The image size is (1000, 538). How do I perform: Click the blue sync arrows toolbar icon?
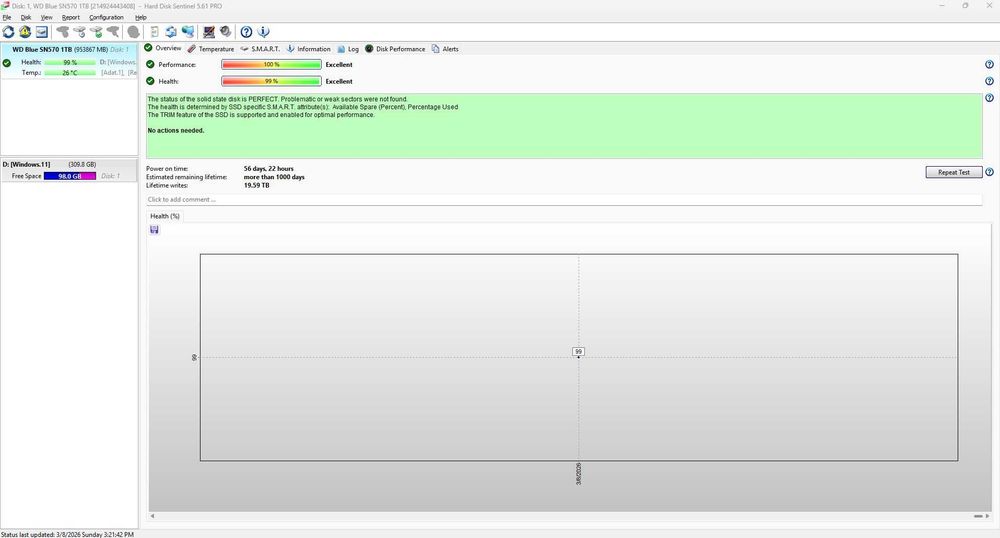171,32
